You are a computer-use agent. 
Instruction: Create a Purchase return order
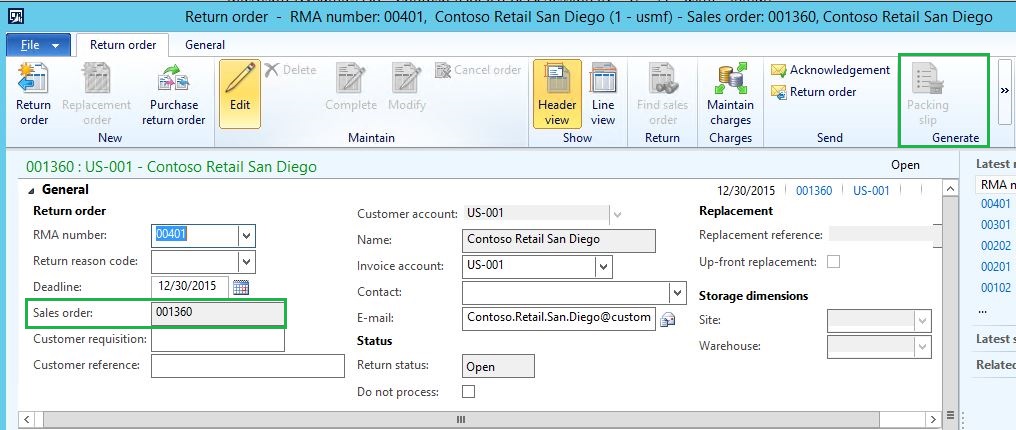[x=173, y=95]
